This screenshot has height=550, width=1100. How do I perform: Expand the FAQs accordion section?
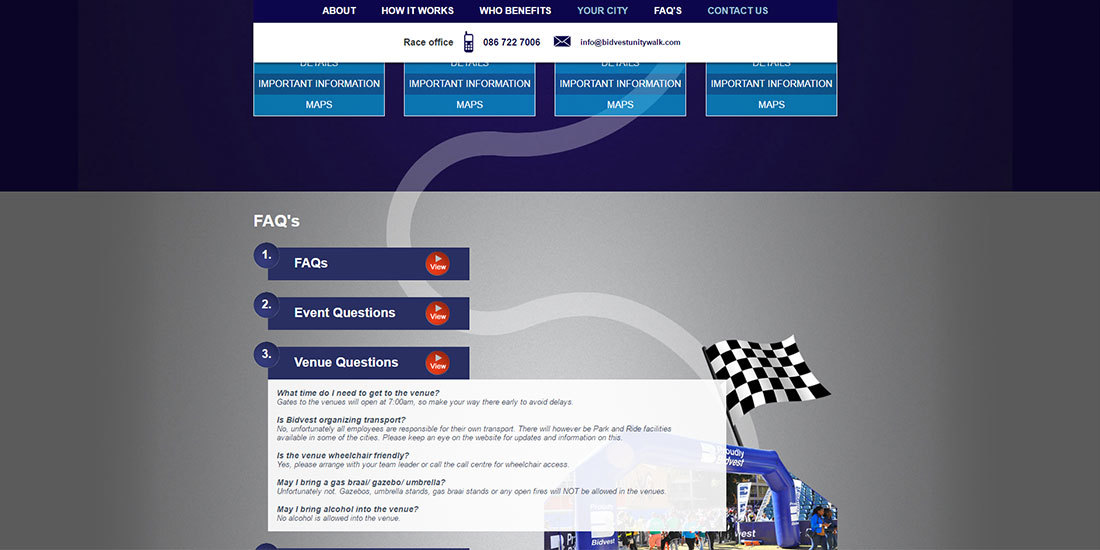[437, 264]
